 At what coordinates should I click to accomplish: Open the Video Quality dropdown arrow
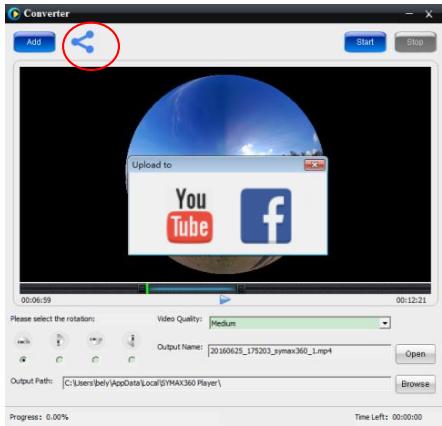pos(385,323)
